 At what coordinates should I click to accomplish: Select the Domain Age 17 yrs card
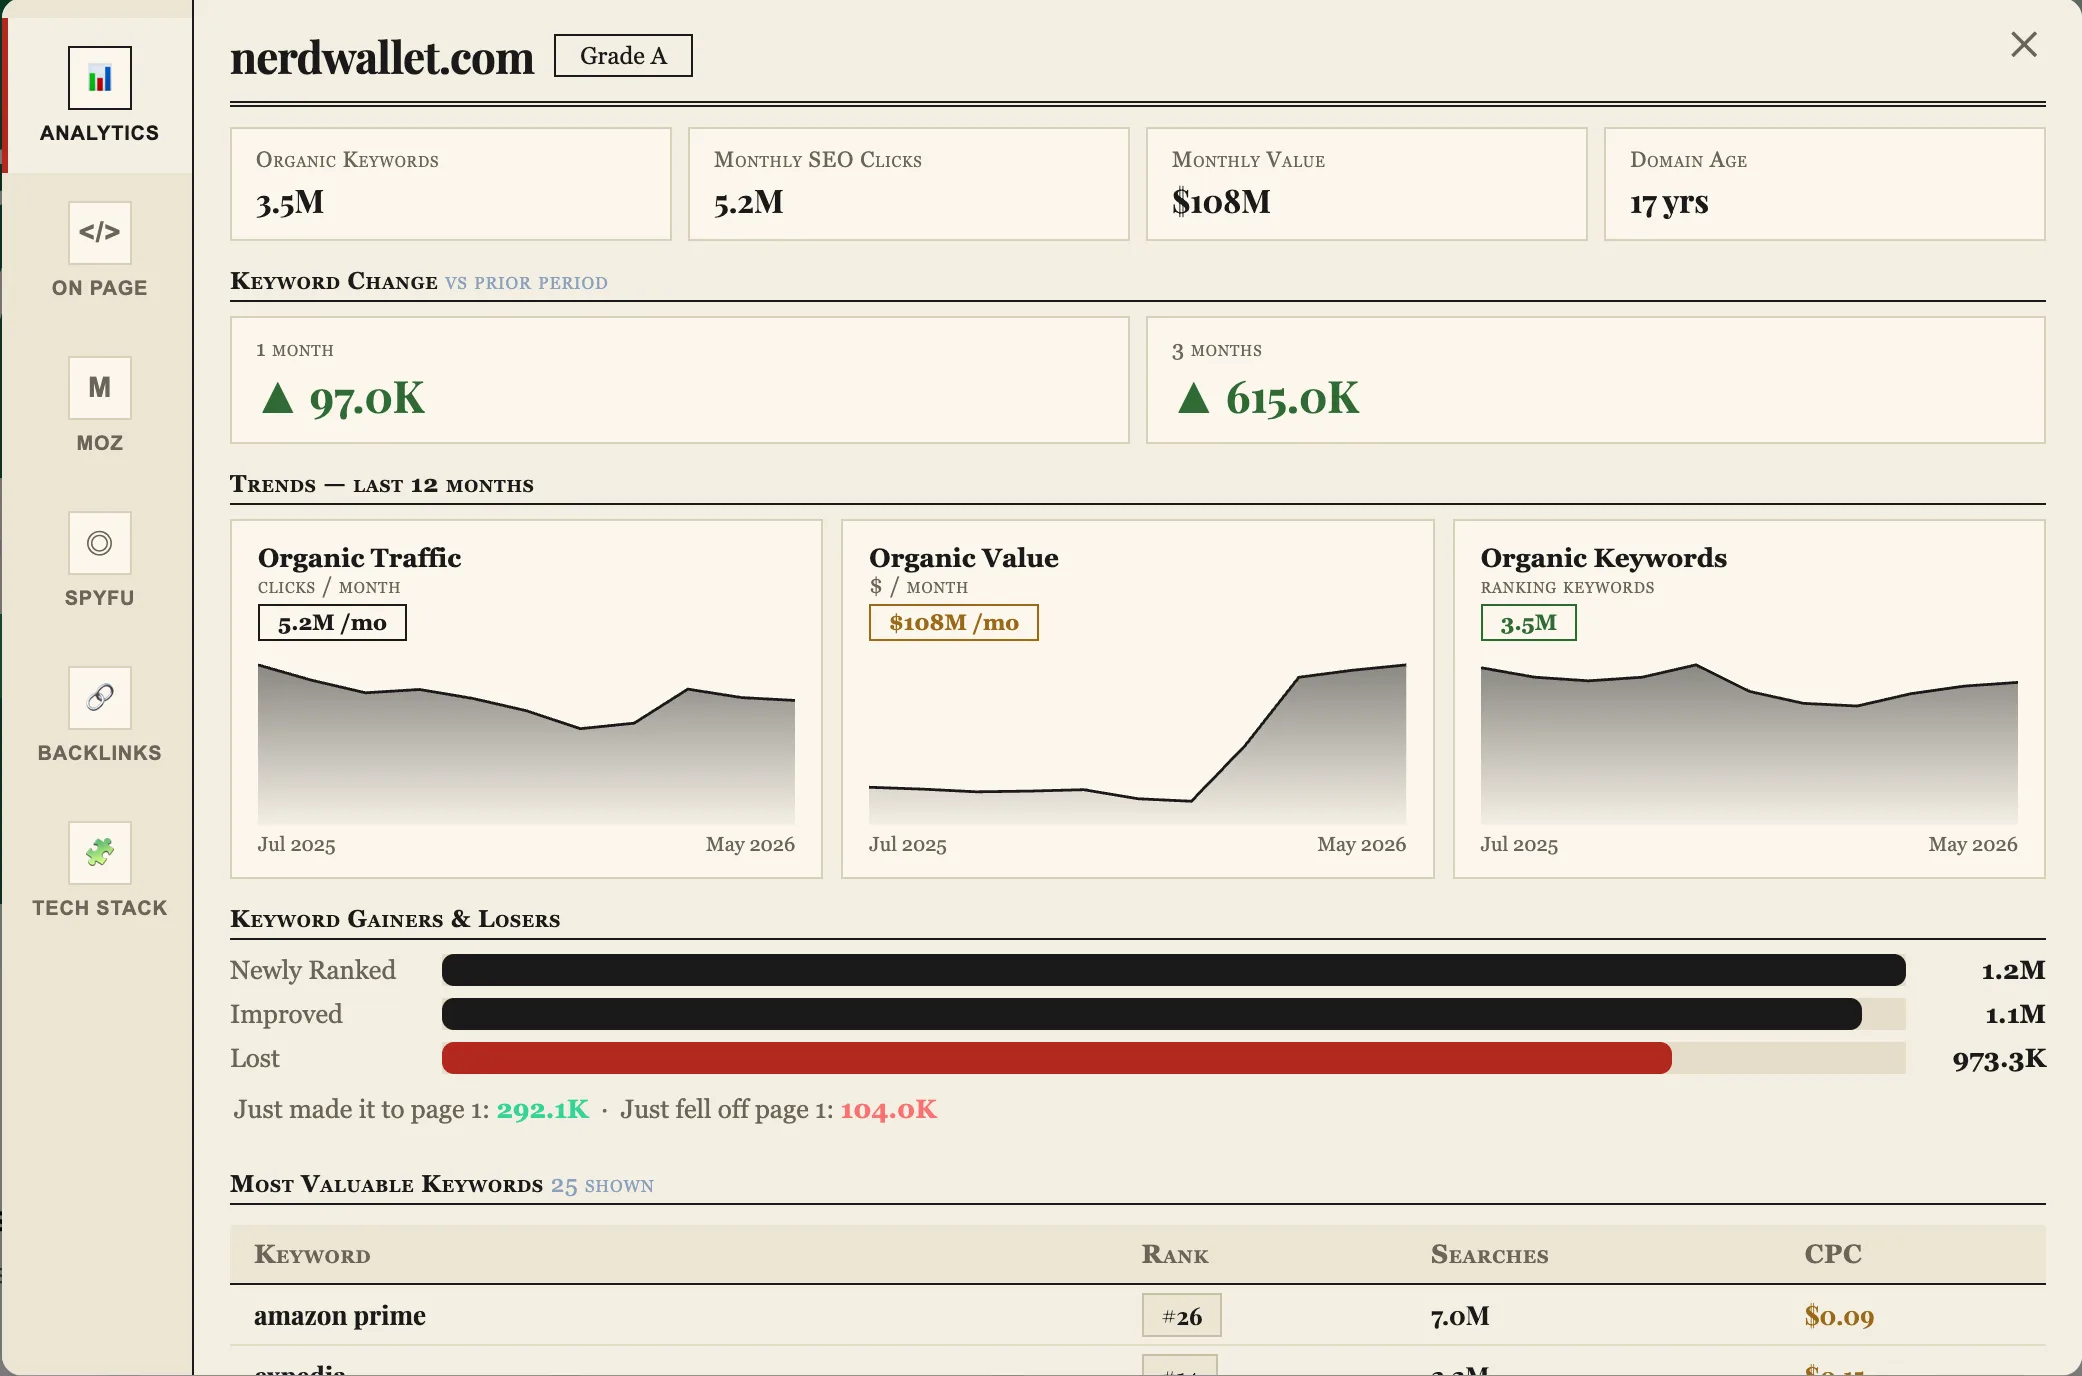(1825, 184)
